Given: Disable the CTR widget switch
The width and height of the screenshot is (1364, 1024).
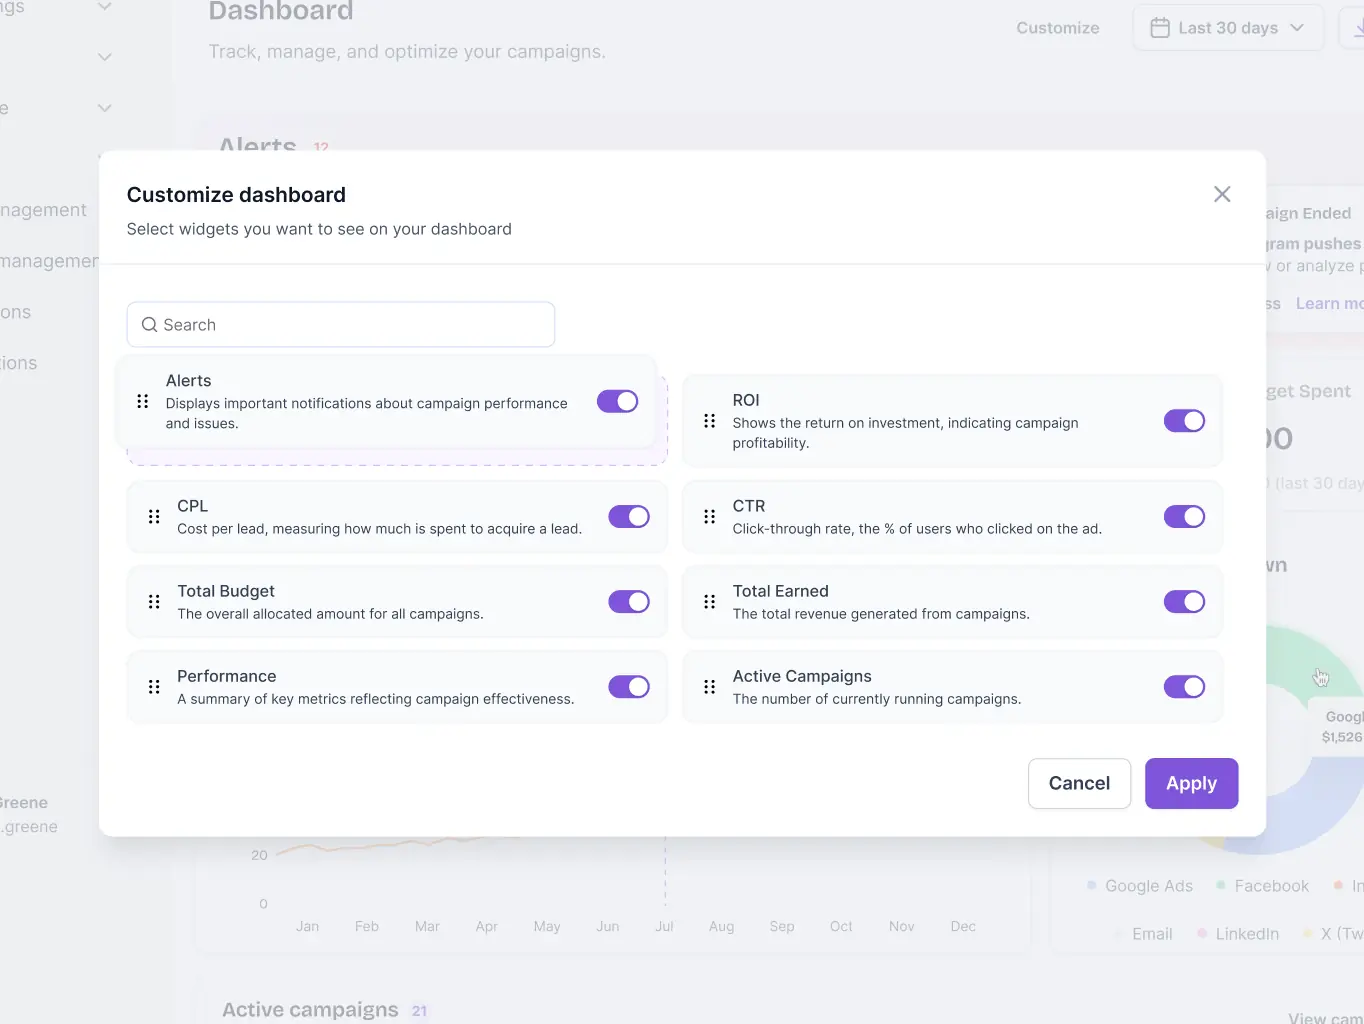Looking at the screenshot, I should pos(1185,516).
